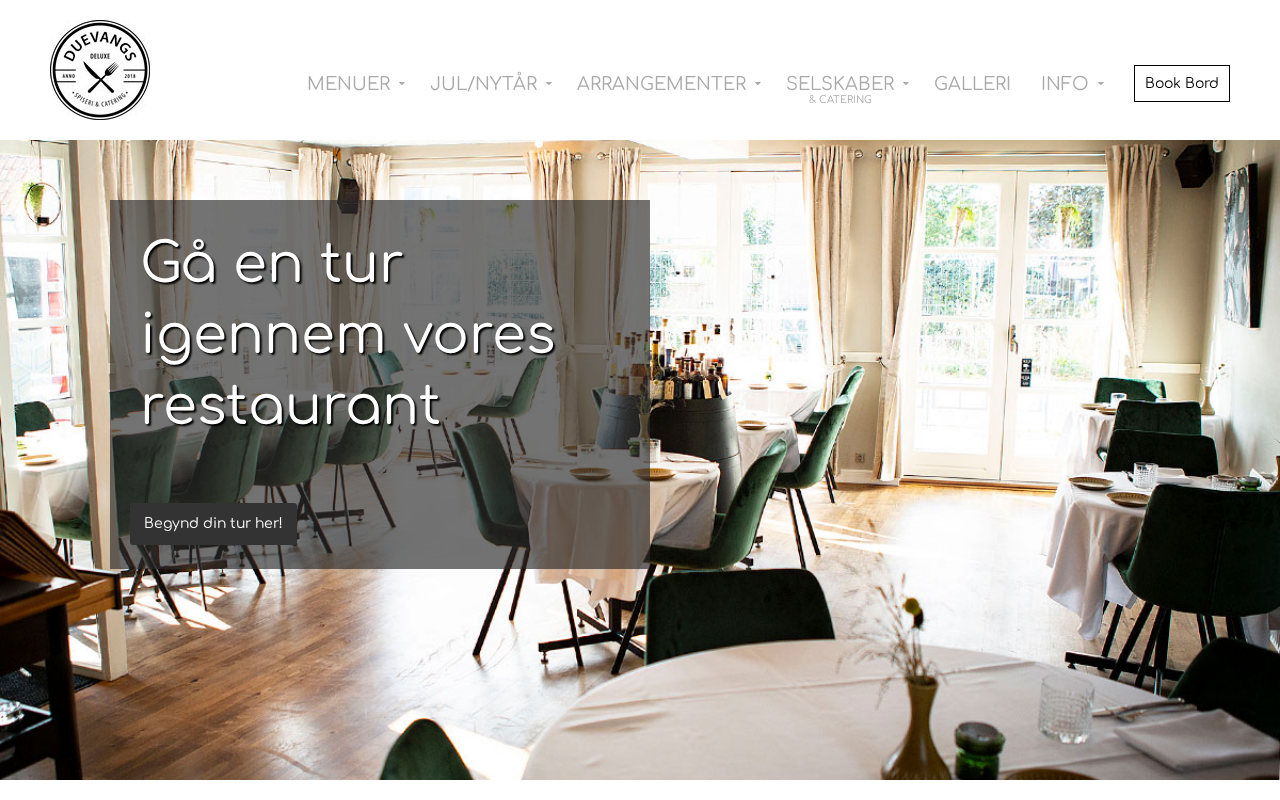Expand the ARRANGEMENTER dropdown caret
The height and width of the screenshot is (800, 1280).
tap(758, 85)
